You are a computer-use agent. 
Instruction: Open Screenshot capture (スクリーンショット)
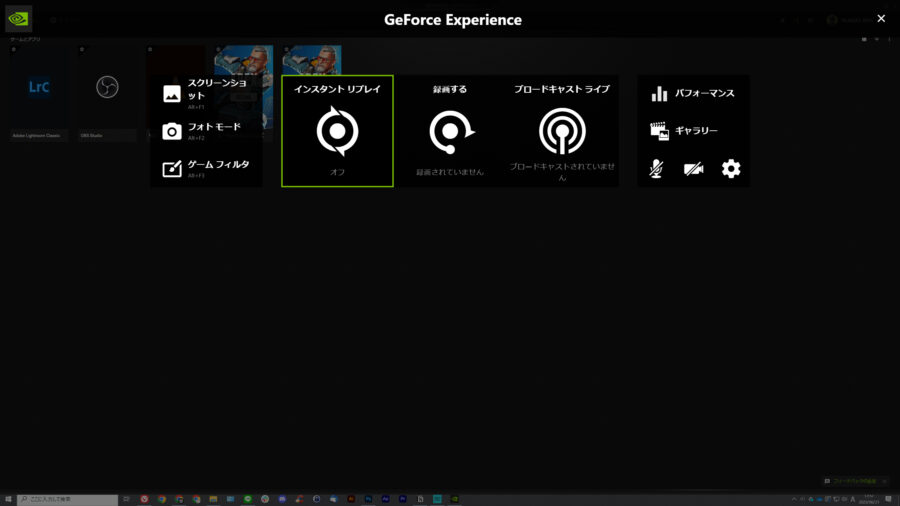[x=205, y=93]
